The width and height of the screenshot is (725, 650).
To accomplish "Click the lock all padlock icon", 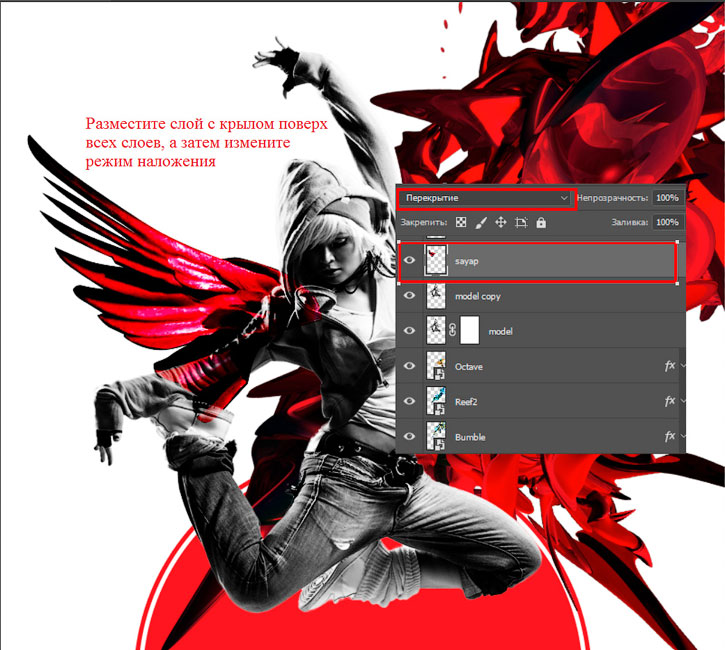I will pos(541,223).
